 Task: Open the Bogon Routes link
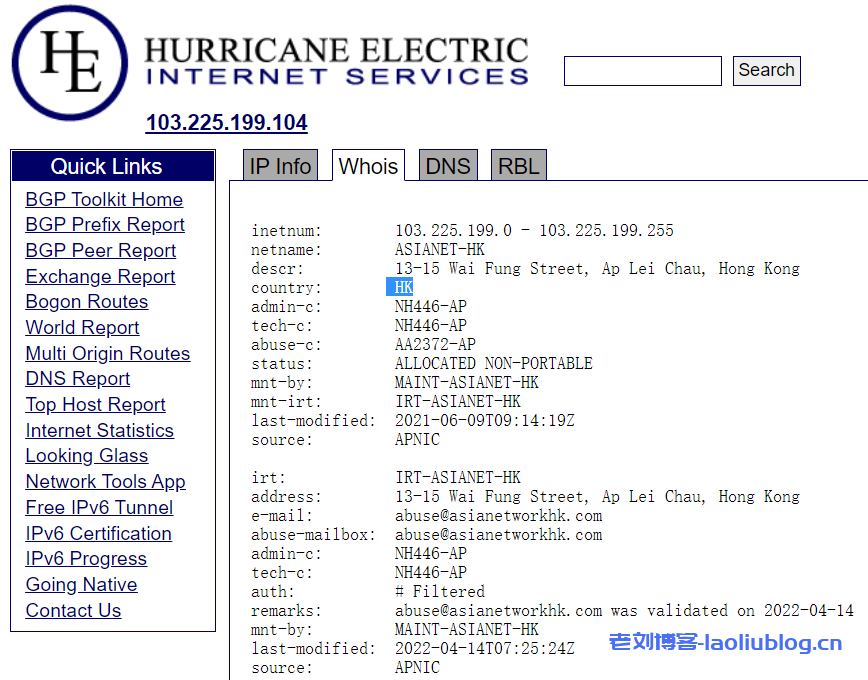(x=86, y=302)
